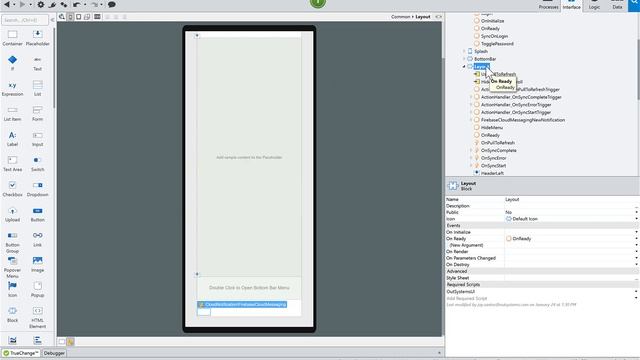Open the Logic tab
Image resolution: width=640 pixels, height=360 pixels.
coord(594,5)
